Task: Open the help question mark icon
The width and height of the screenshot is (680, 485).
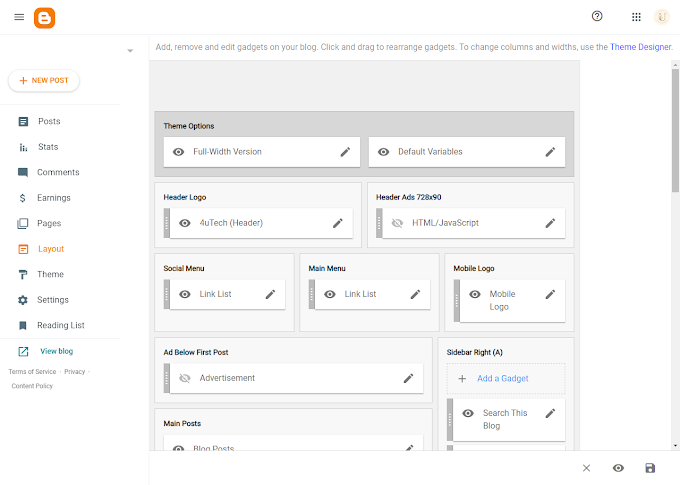Action: (597, 16)
